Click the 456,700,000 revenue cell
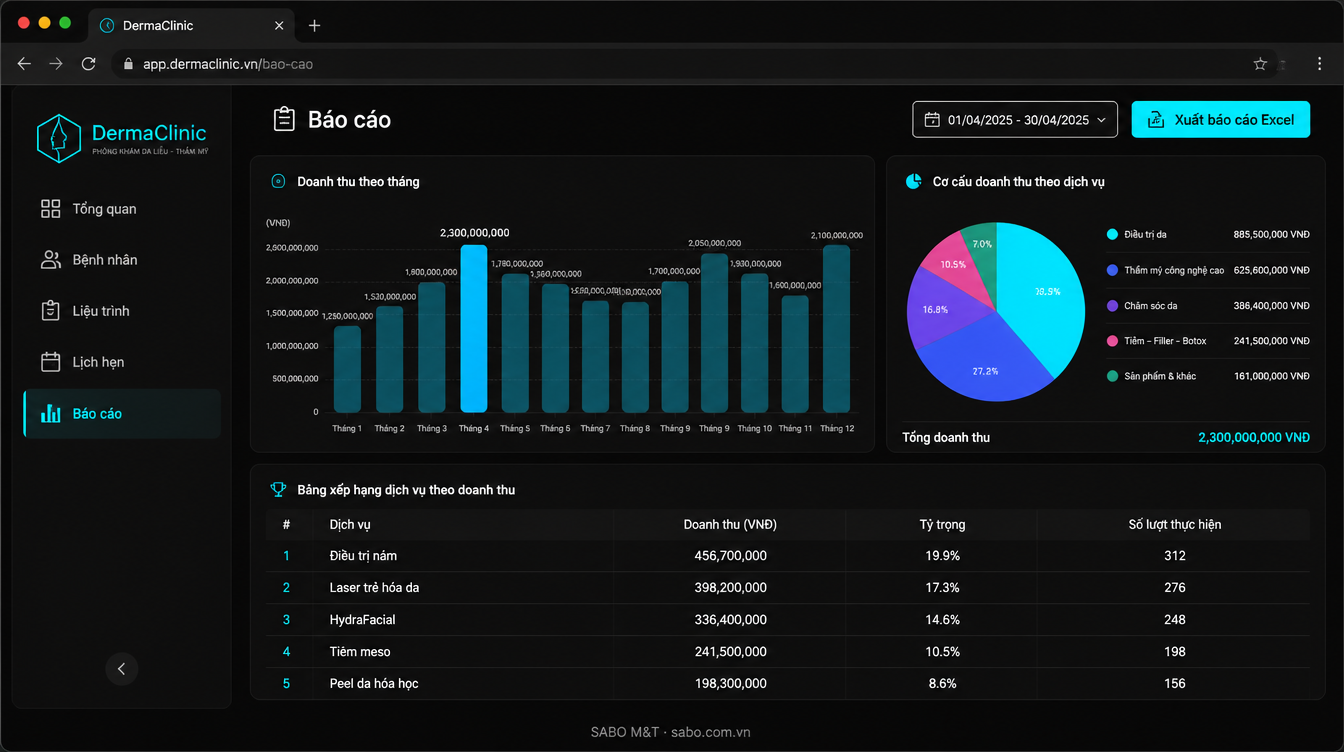This screenshot has height=752, width=1344. tap(730, 556)
